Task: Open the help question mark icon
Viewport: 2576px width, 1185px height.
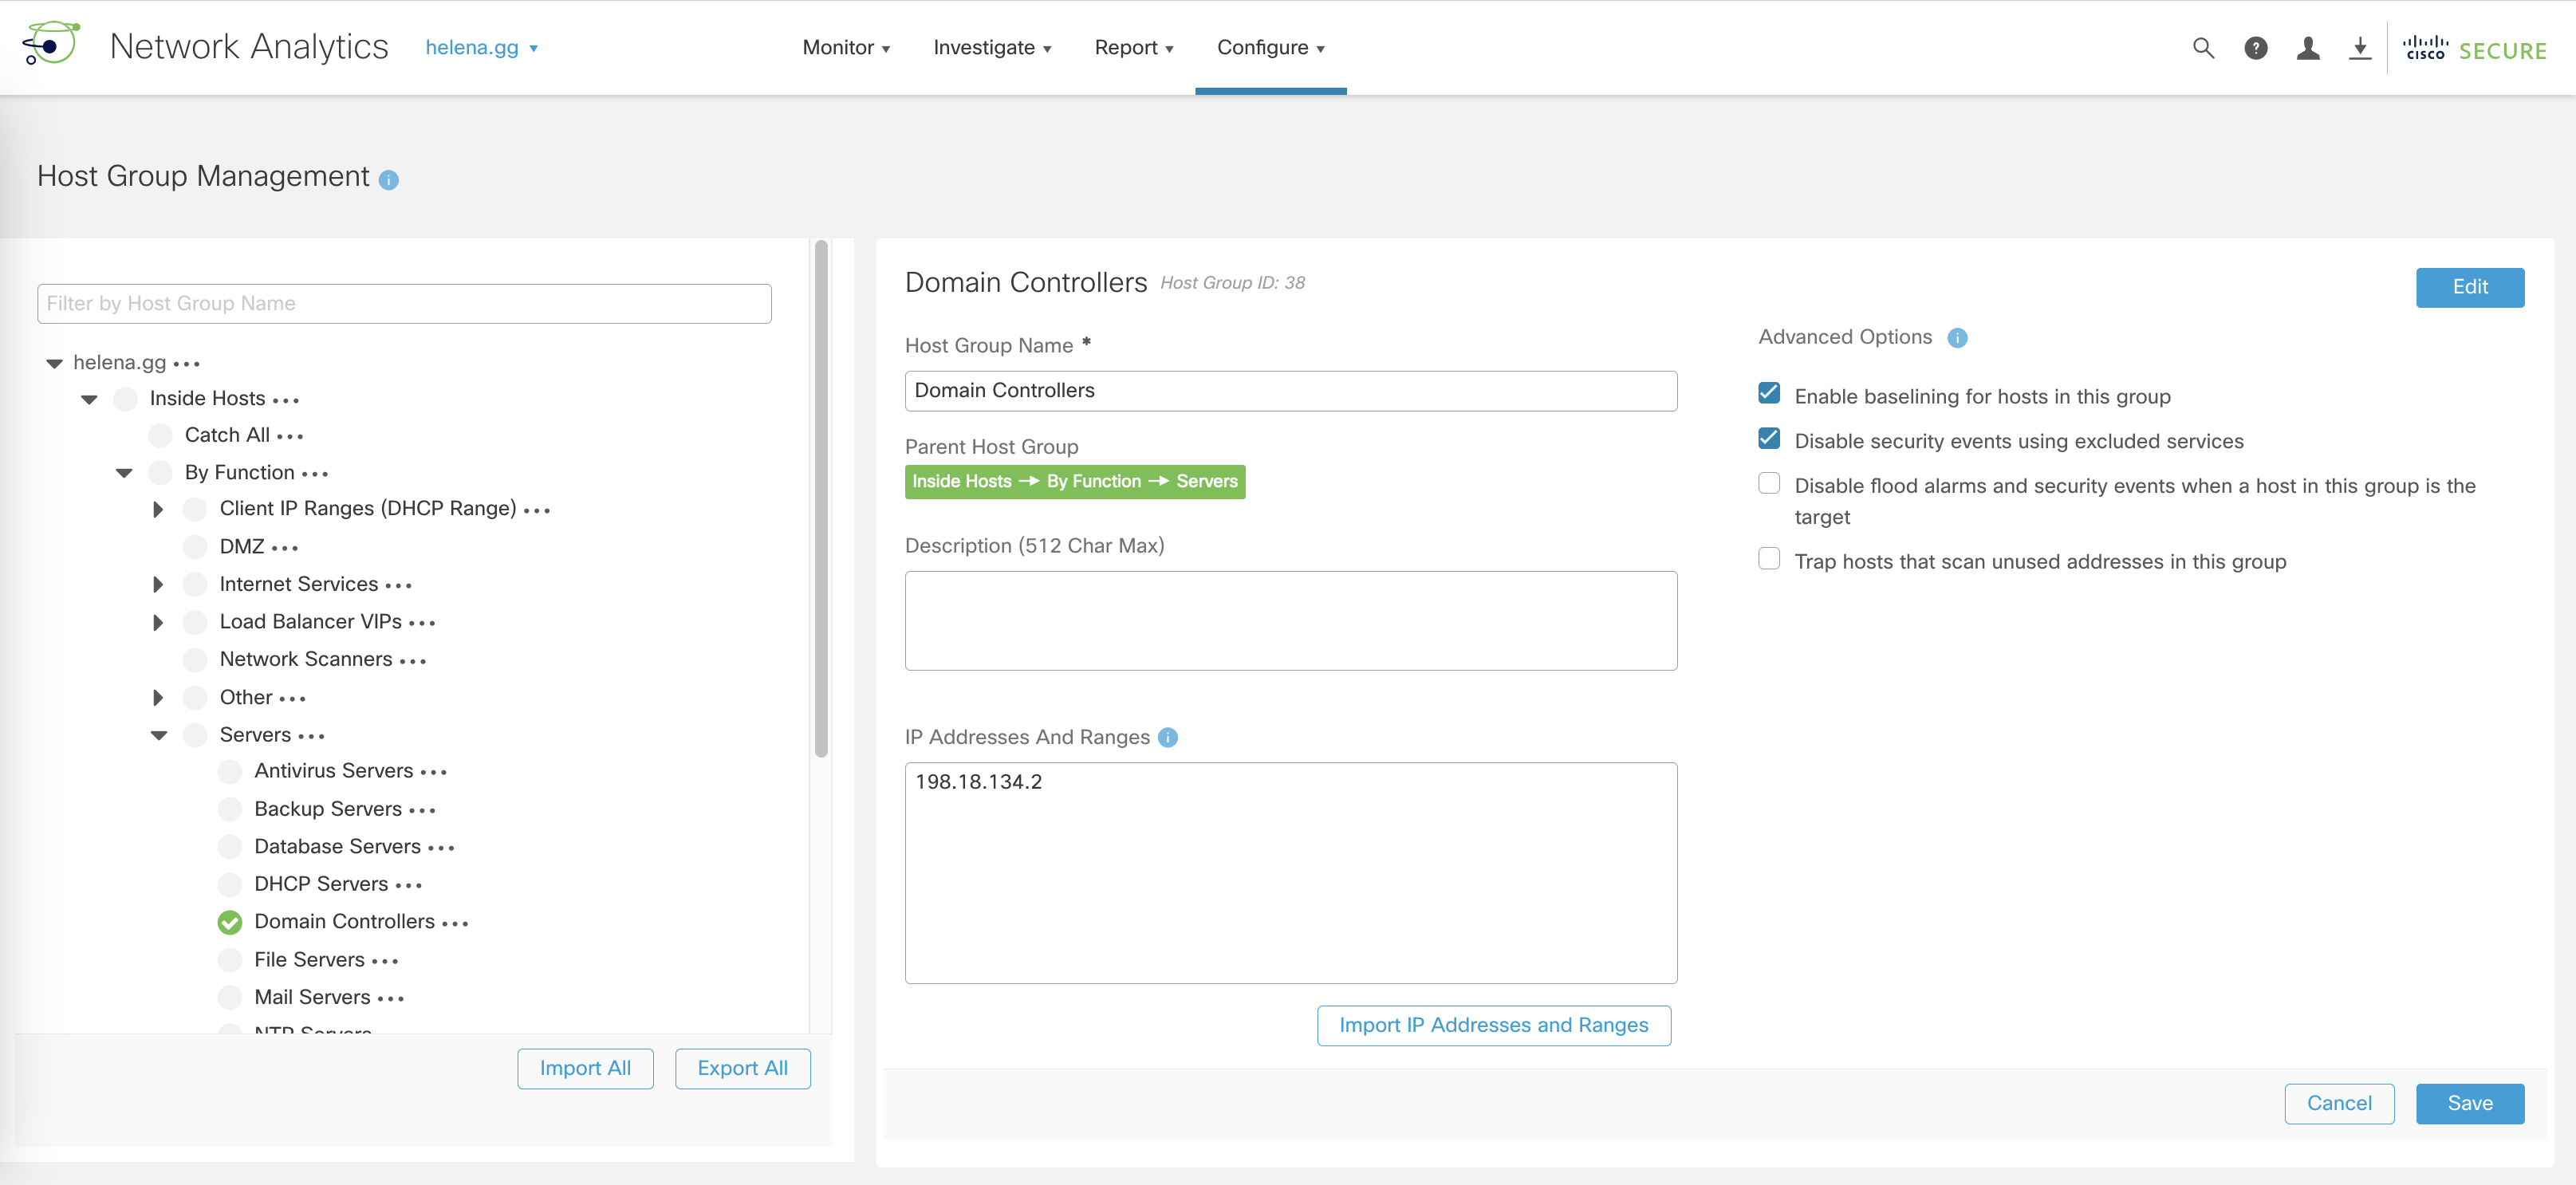Action: tap(2255, 48)
